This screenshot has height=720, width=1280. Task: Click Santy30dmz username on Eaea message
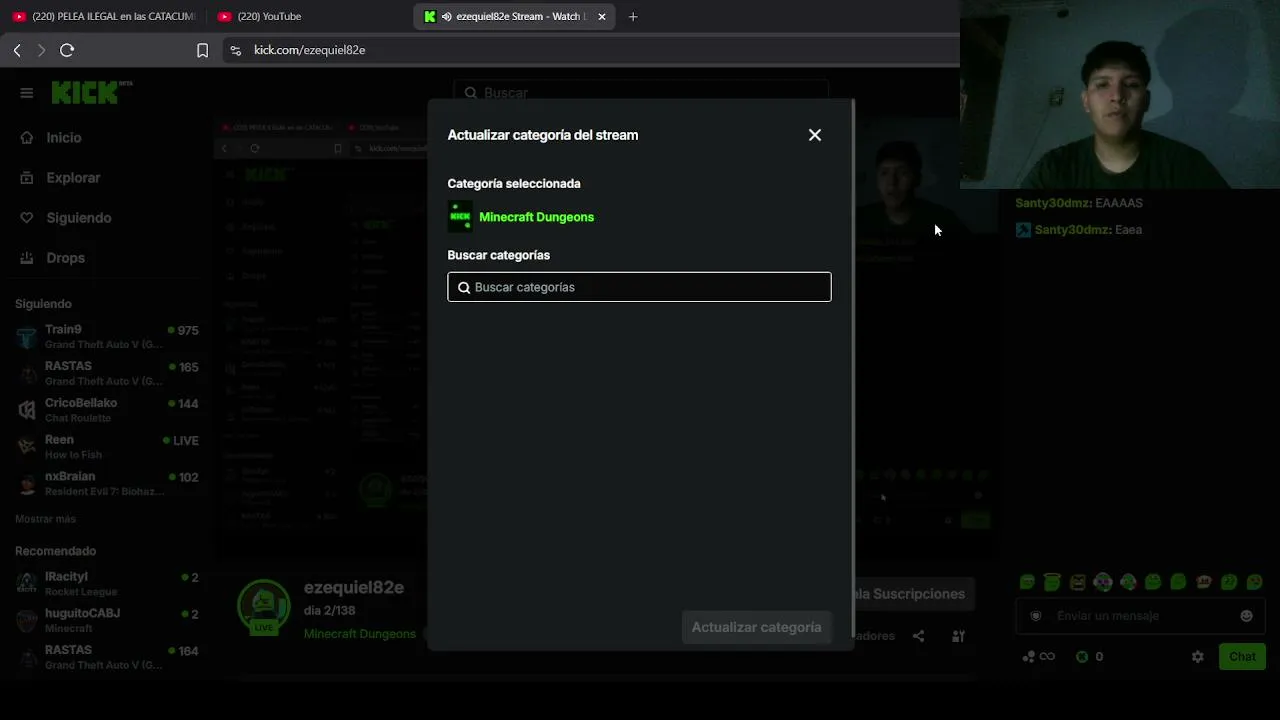point(1072,230)
